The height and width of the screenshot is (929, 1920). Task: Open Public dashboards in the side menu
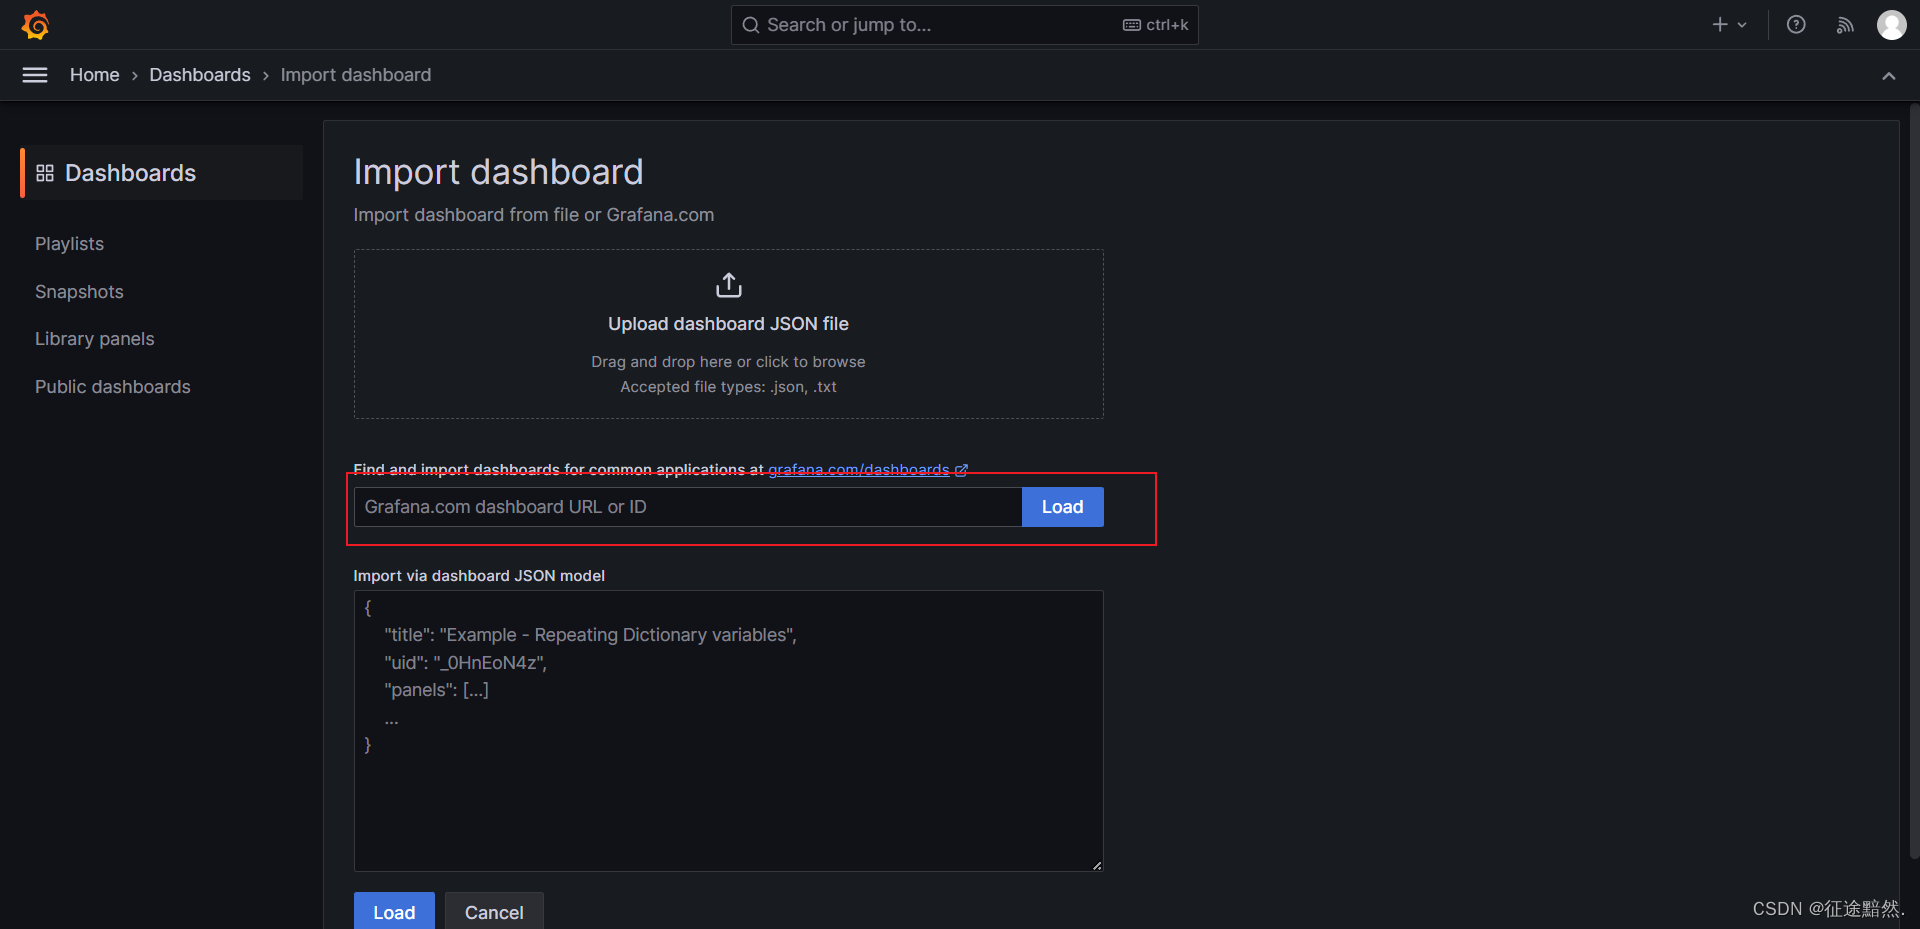[113, 387]
